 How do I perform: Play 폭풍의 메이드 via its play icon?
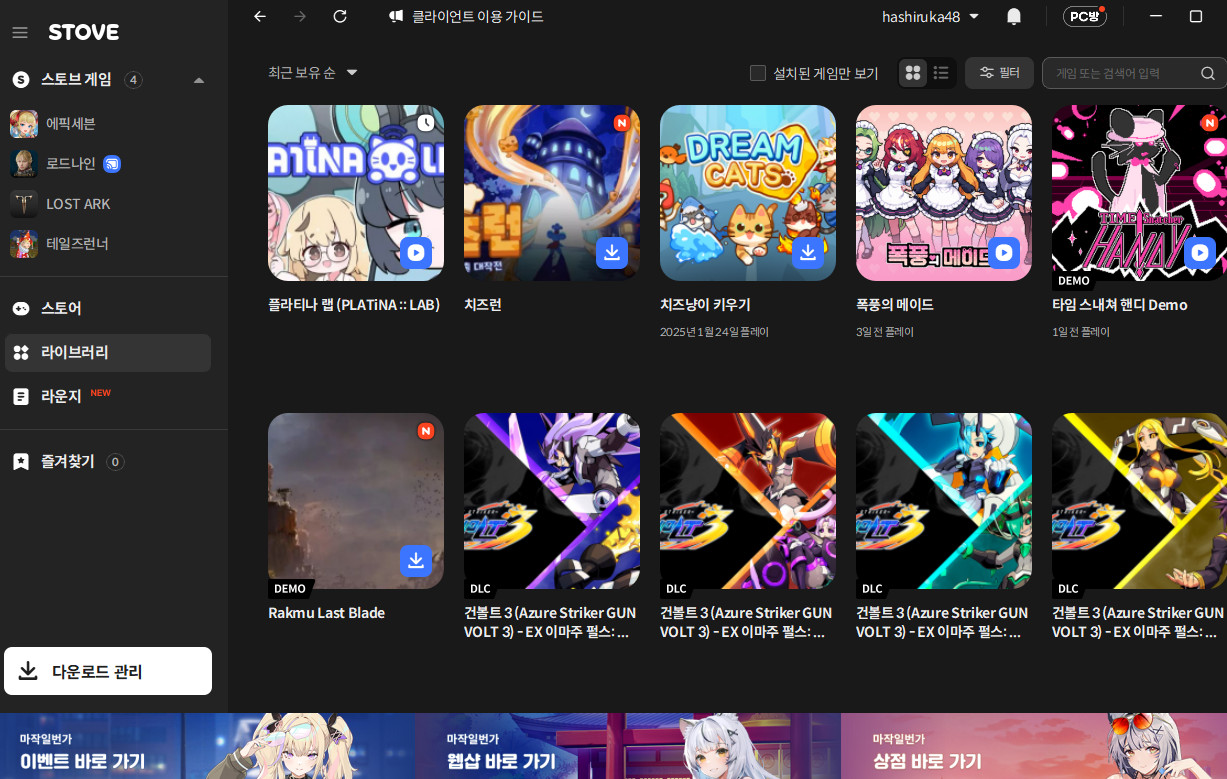coord(1004,252)
